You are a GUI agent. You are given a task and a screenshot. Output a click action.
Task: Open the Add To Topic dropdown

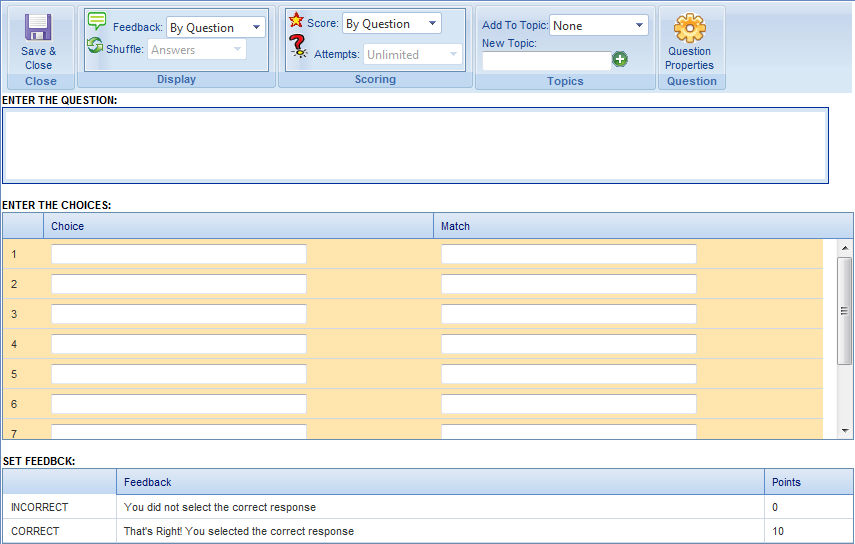[x=599, y=25]
